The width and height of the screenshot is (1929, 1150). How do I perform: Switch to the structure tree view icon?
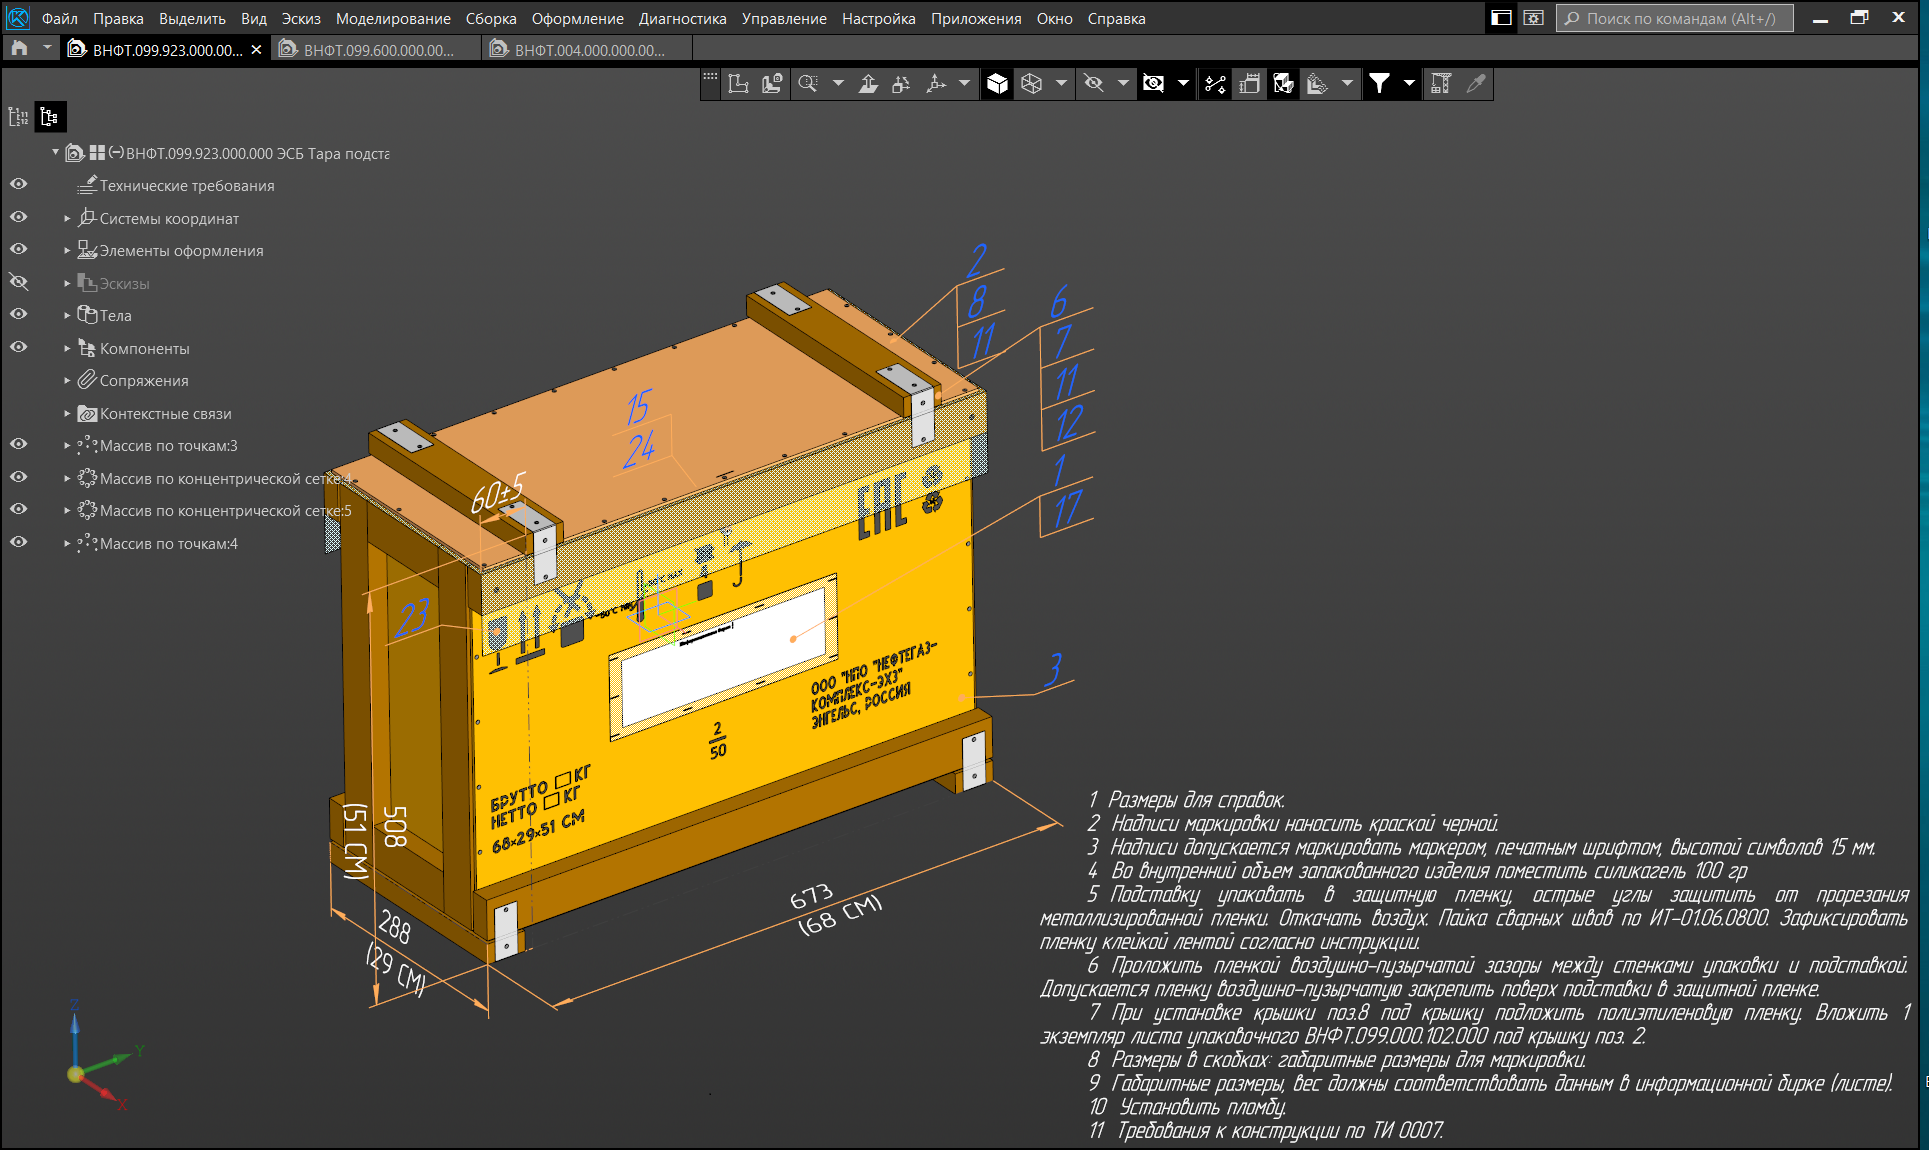click(49, 117)
